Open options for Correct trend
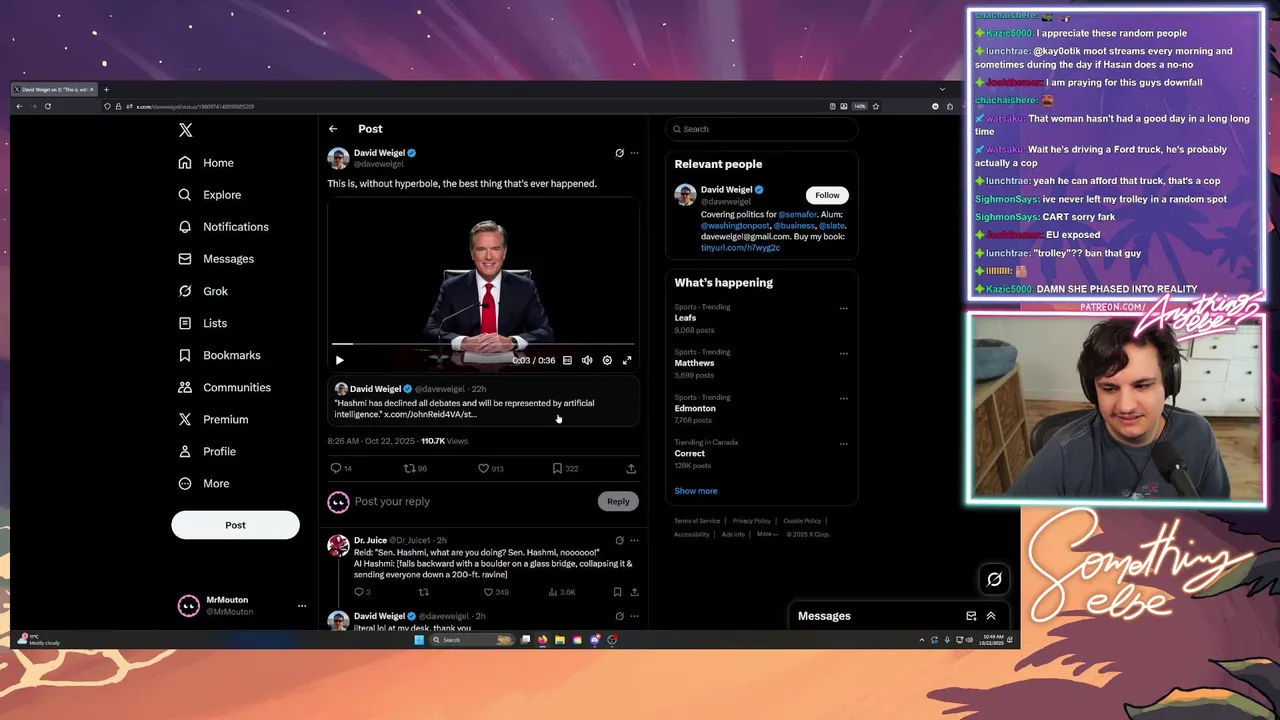 pyautogui.click(x=844, y=443)
